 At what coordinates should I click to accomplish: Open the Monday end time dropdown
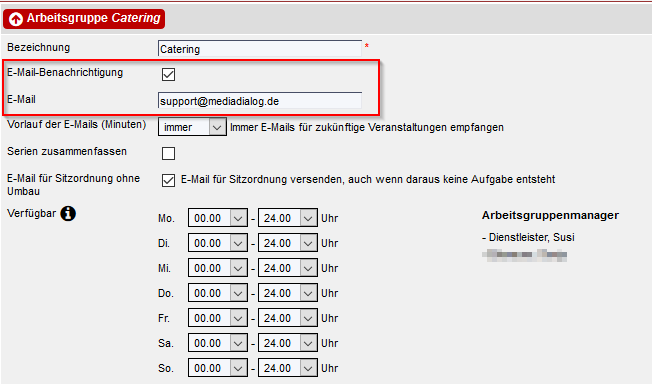click(x=288, y=218)
